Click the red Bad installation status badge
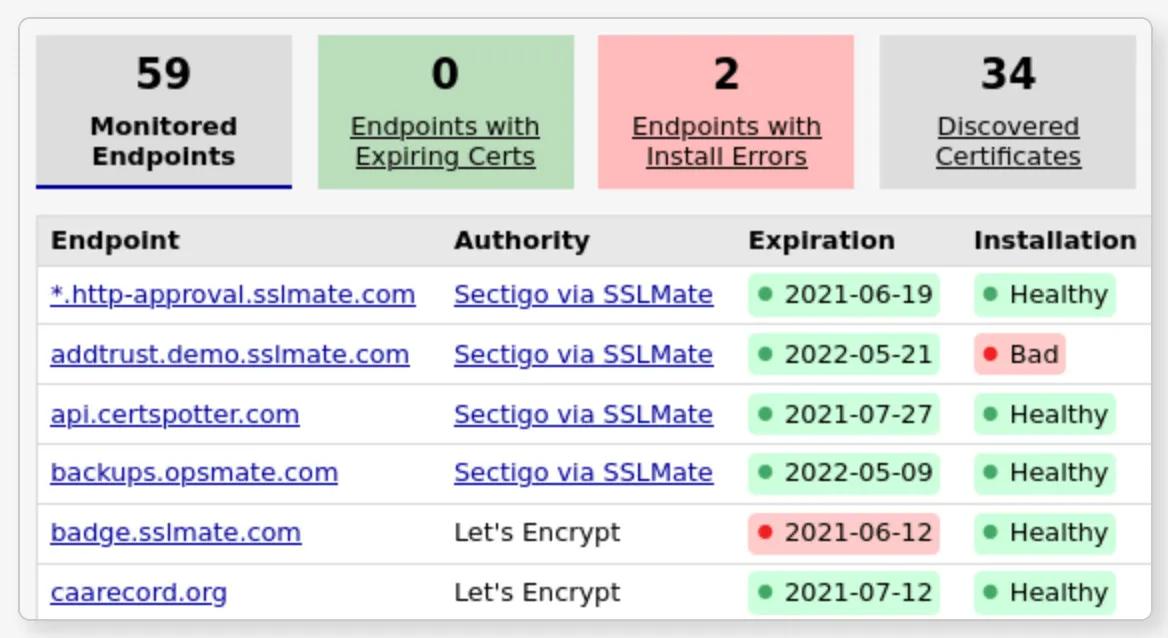 click(x=1020, y=355)
